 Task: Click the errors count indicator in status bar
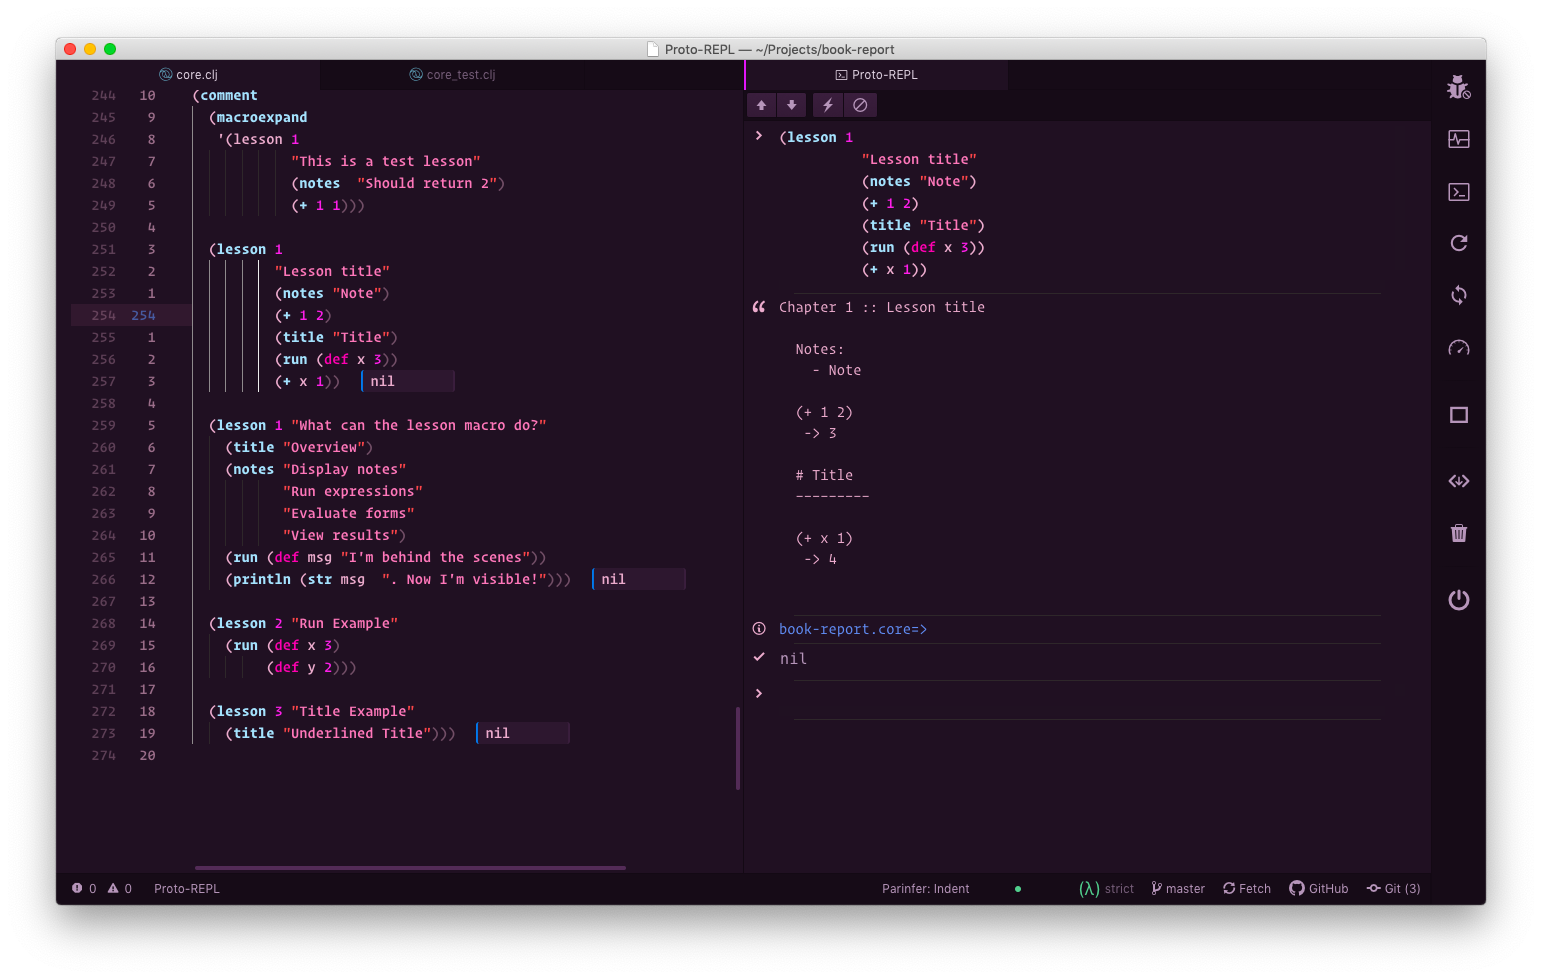84,888
